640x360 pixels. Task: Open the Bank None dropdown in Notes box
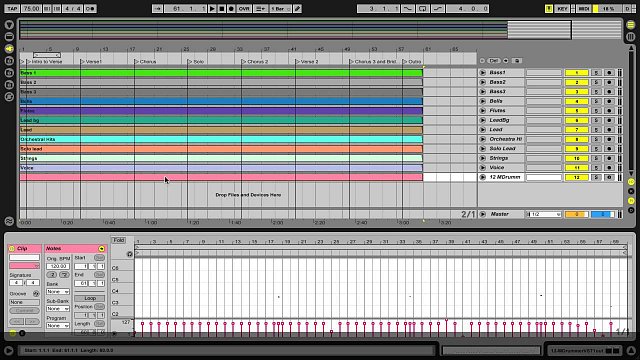pyautogui.click(x=58, y=292)
